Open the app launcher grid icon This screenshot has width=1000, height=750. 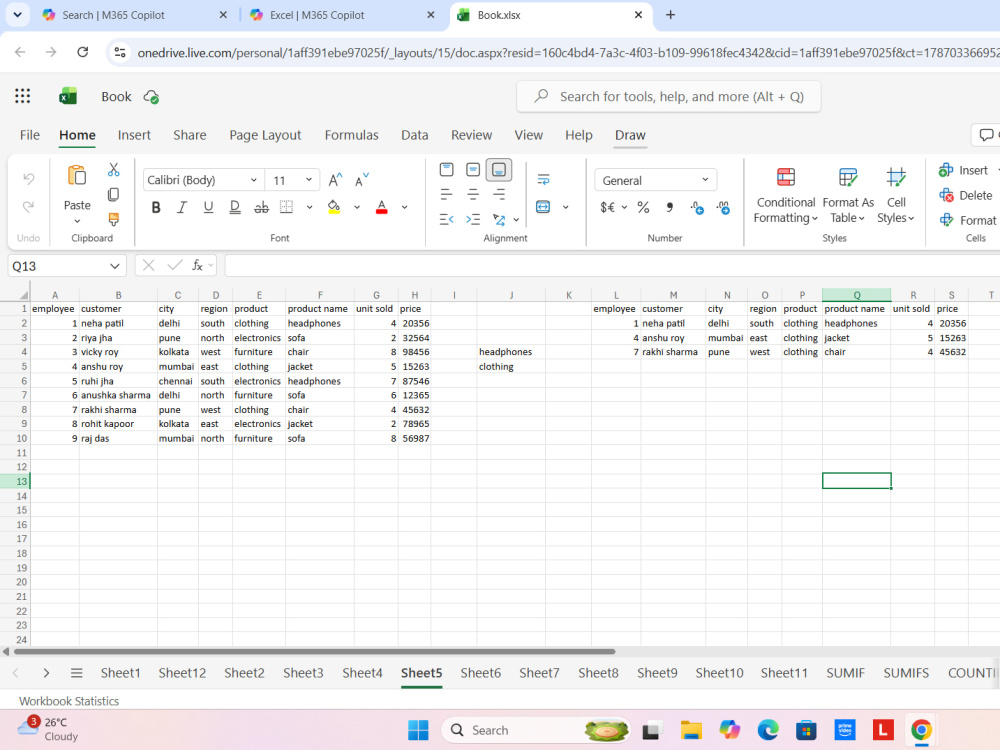22,96
